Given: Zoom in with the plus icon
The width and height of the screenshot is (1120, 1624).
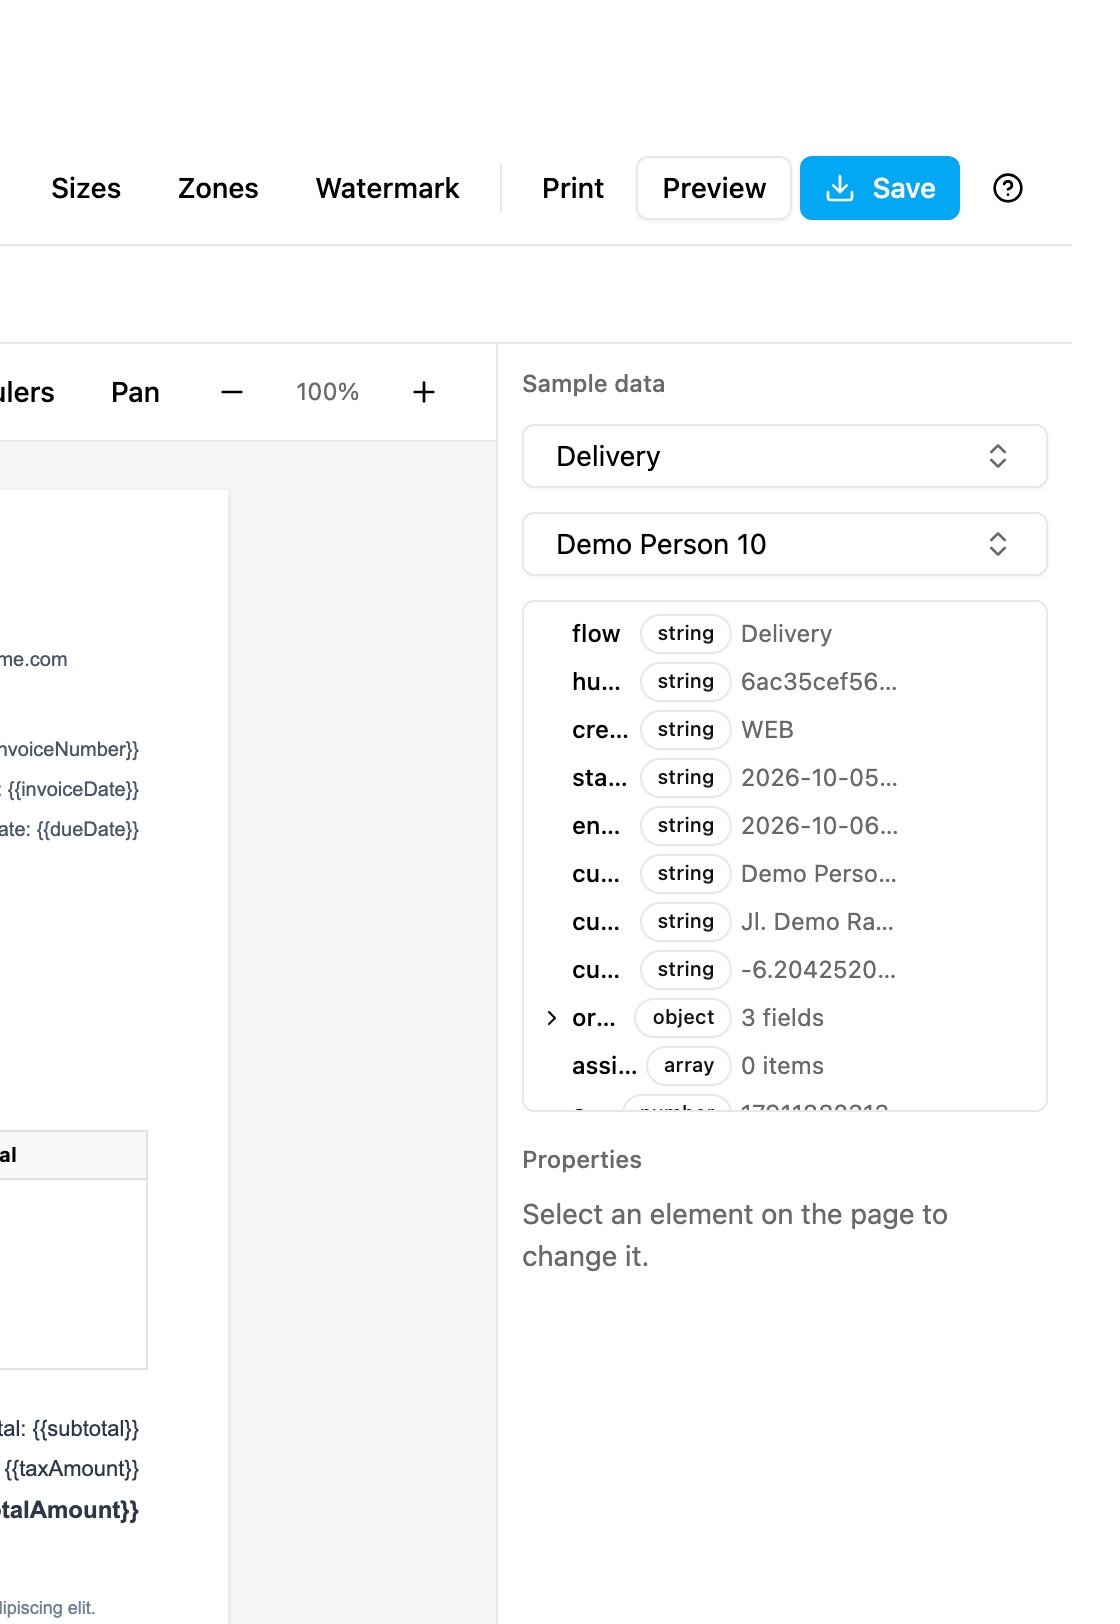Looking at the screenshot, I should point(424,392).
